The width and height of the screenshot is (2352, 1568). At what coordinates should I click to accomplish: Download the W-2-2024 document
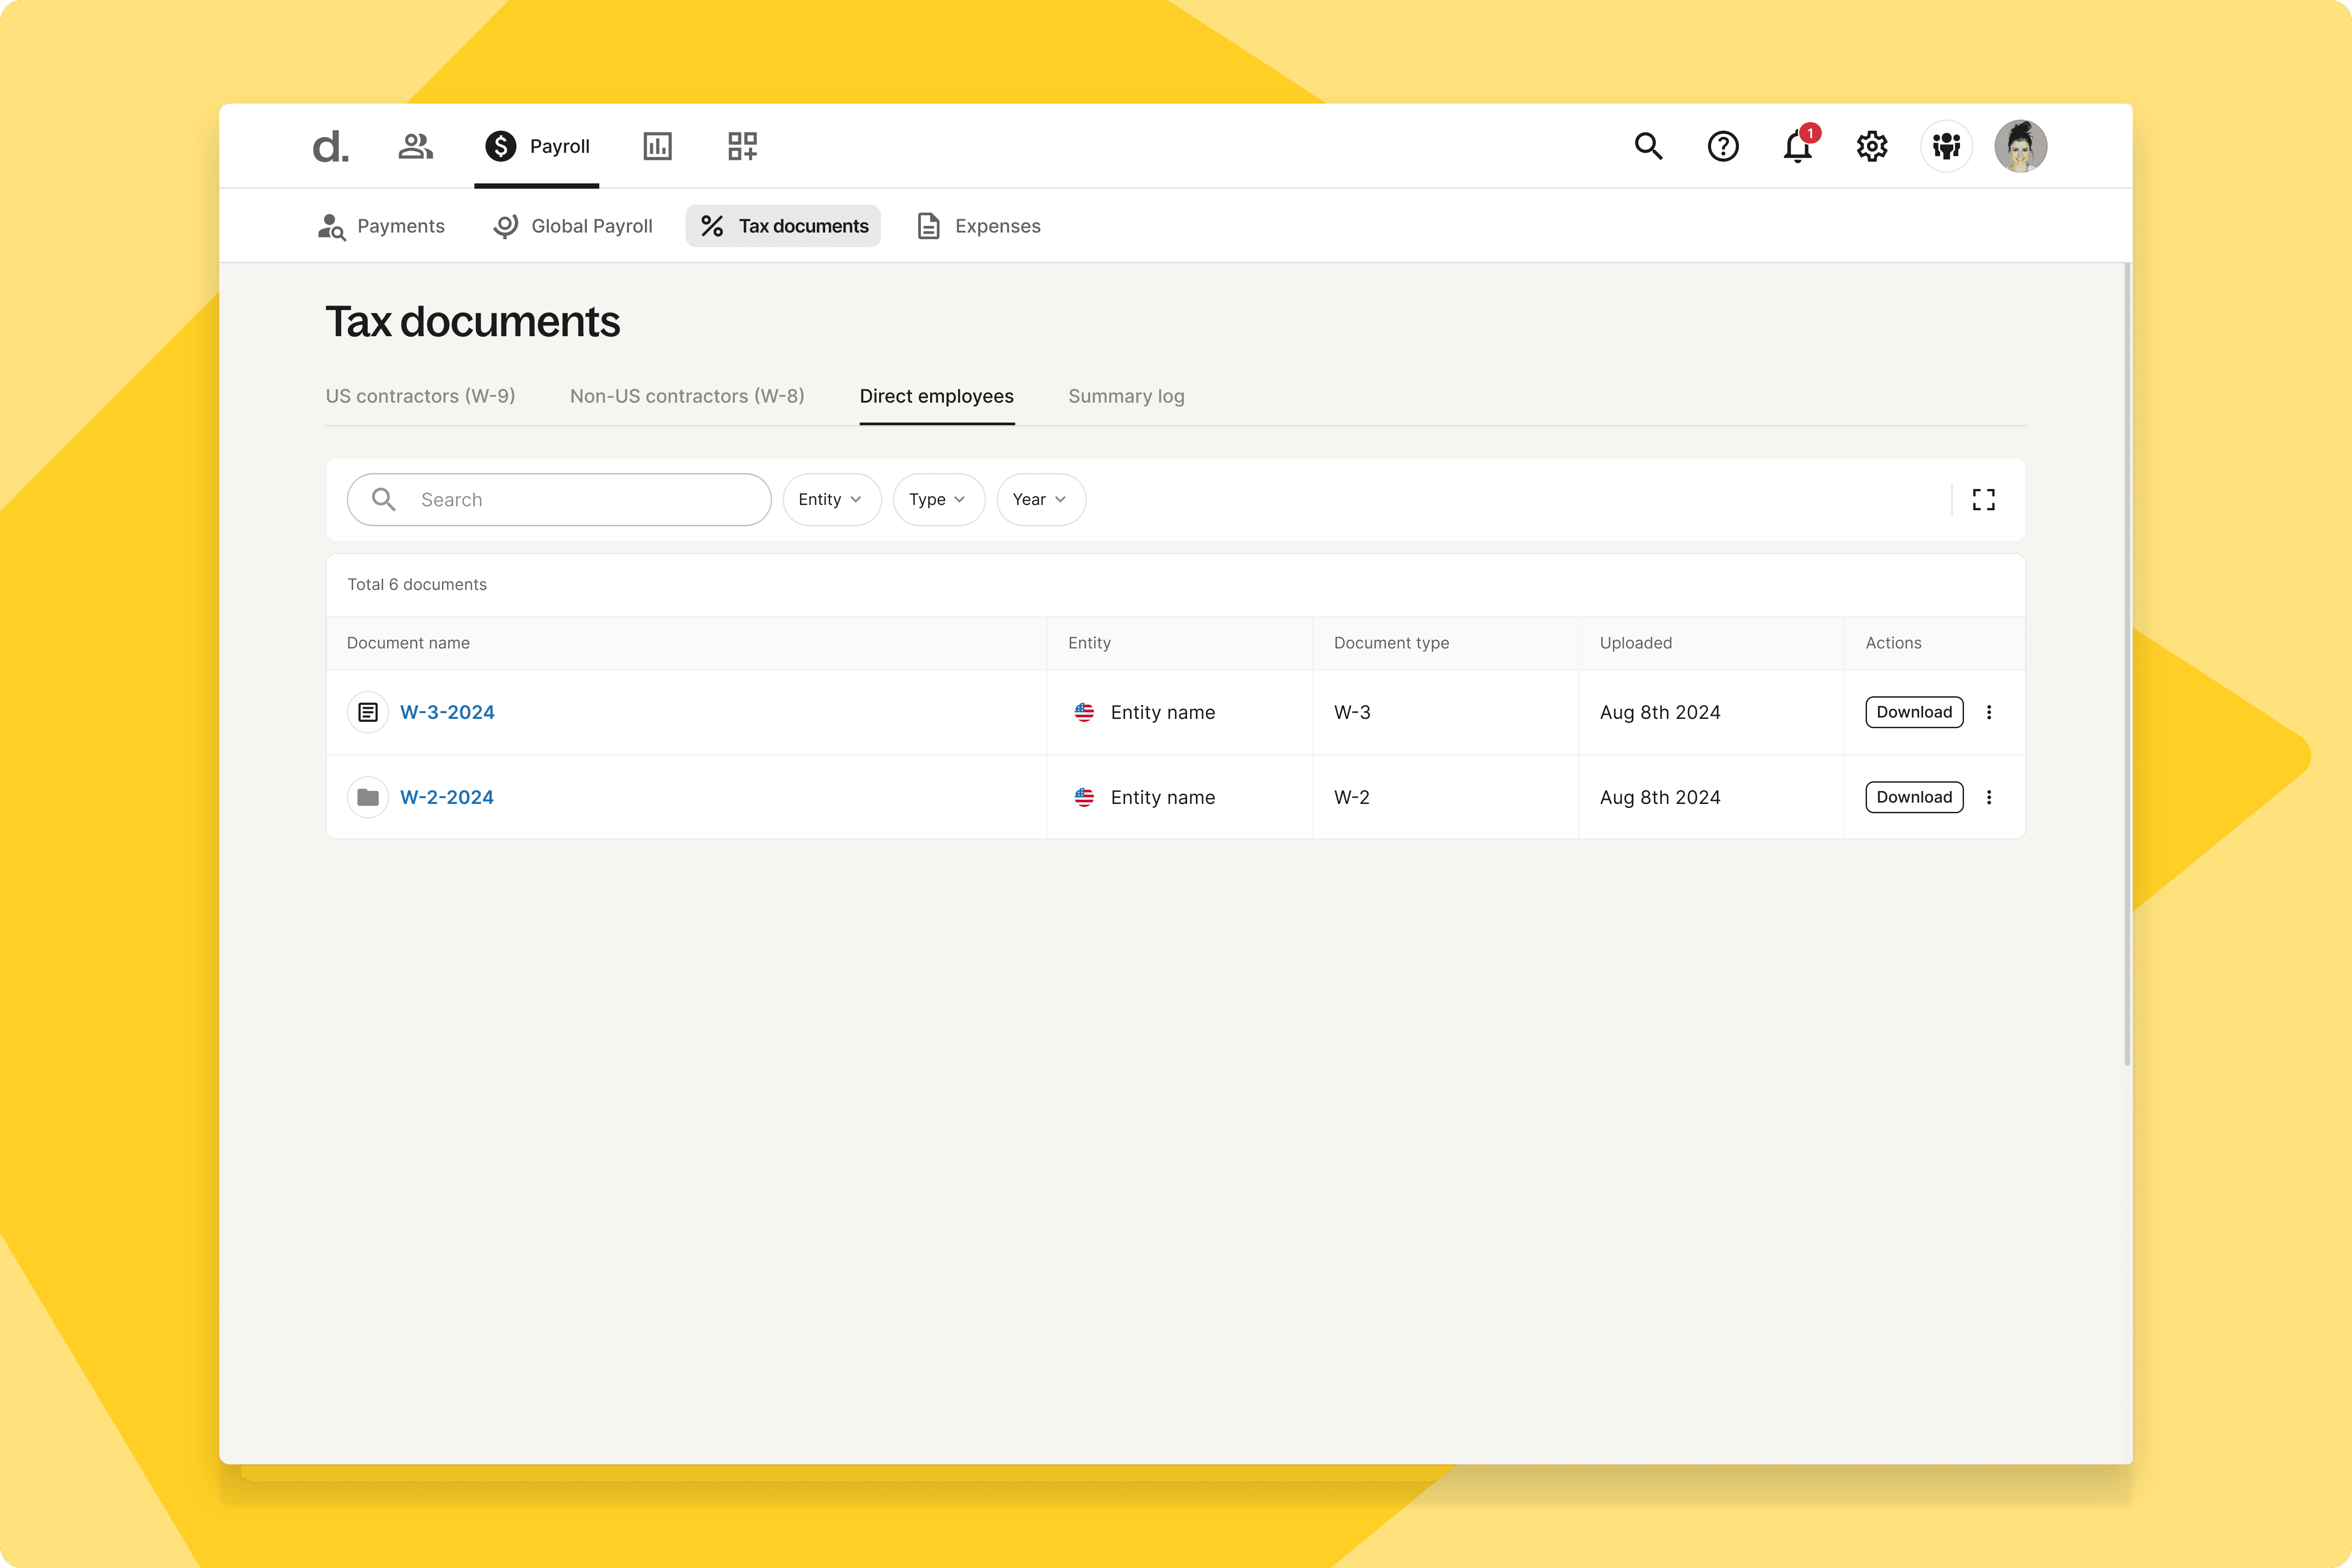pos(1914,797)
